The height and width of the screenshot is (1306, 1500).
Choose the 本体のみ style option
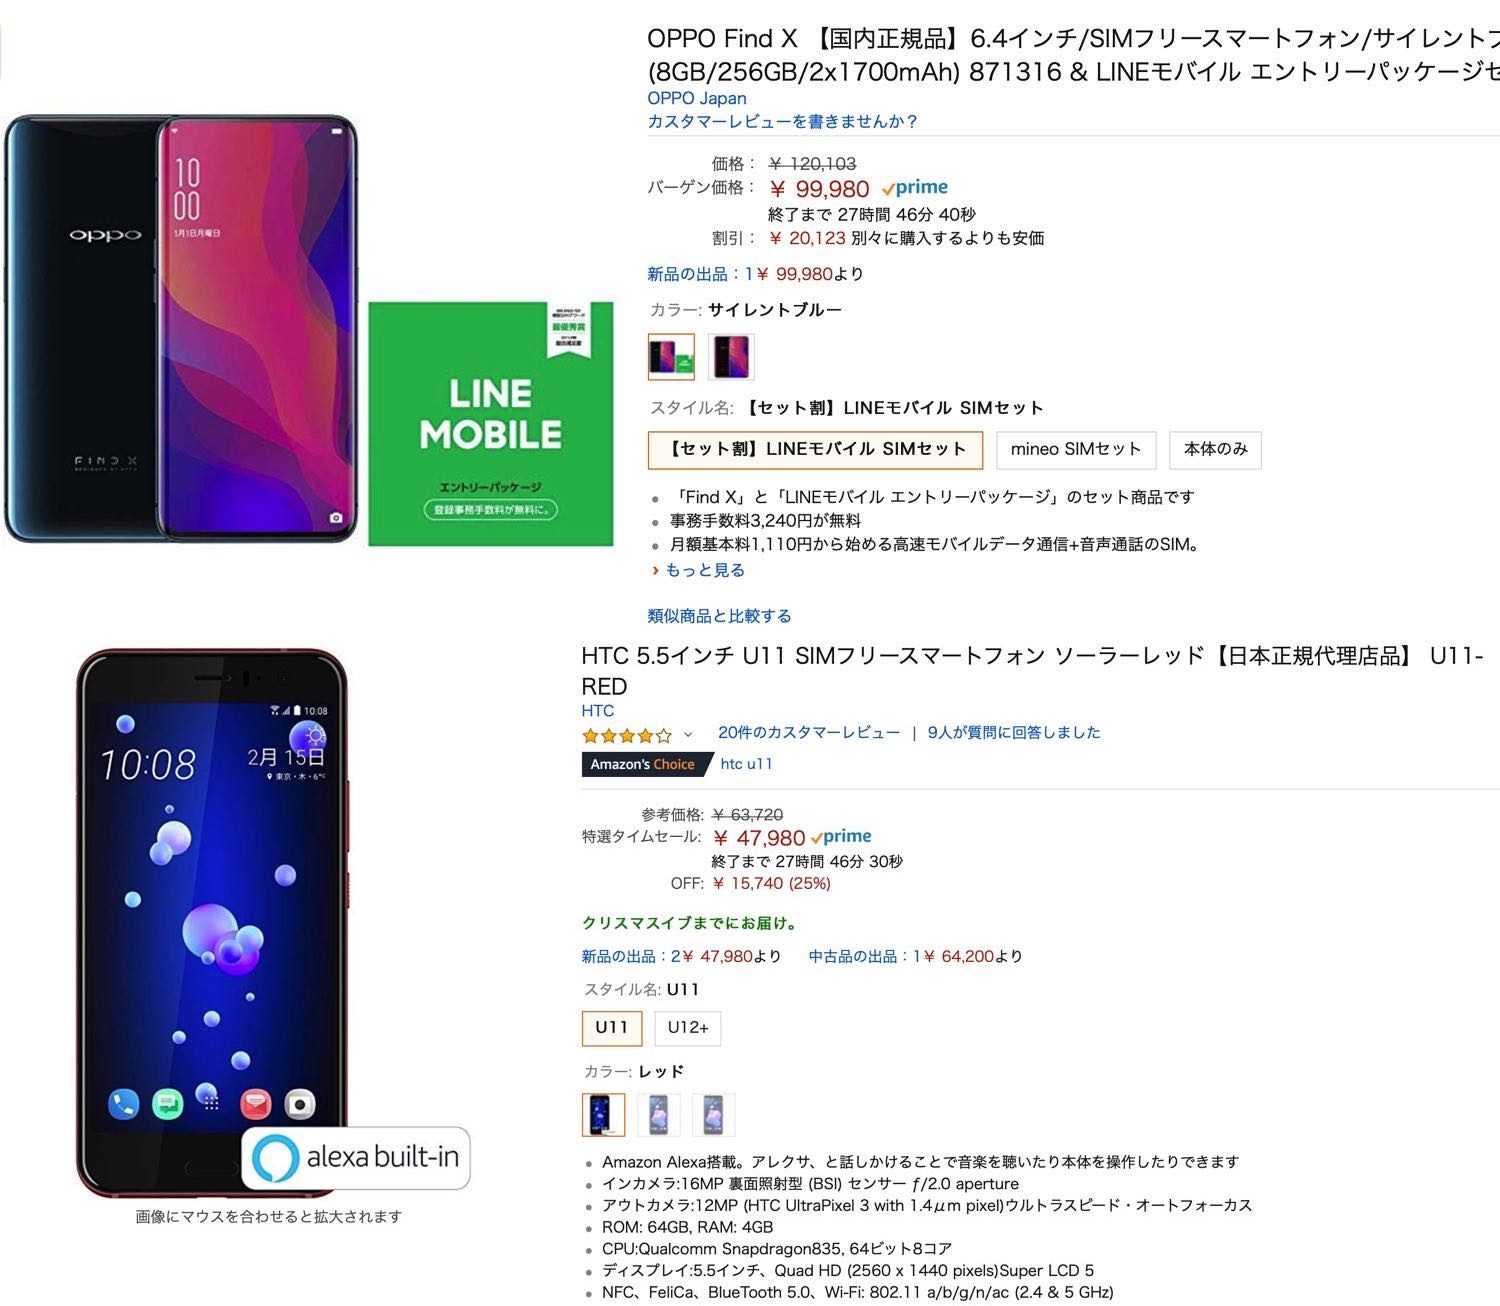click(x=1215, y=450)
